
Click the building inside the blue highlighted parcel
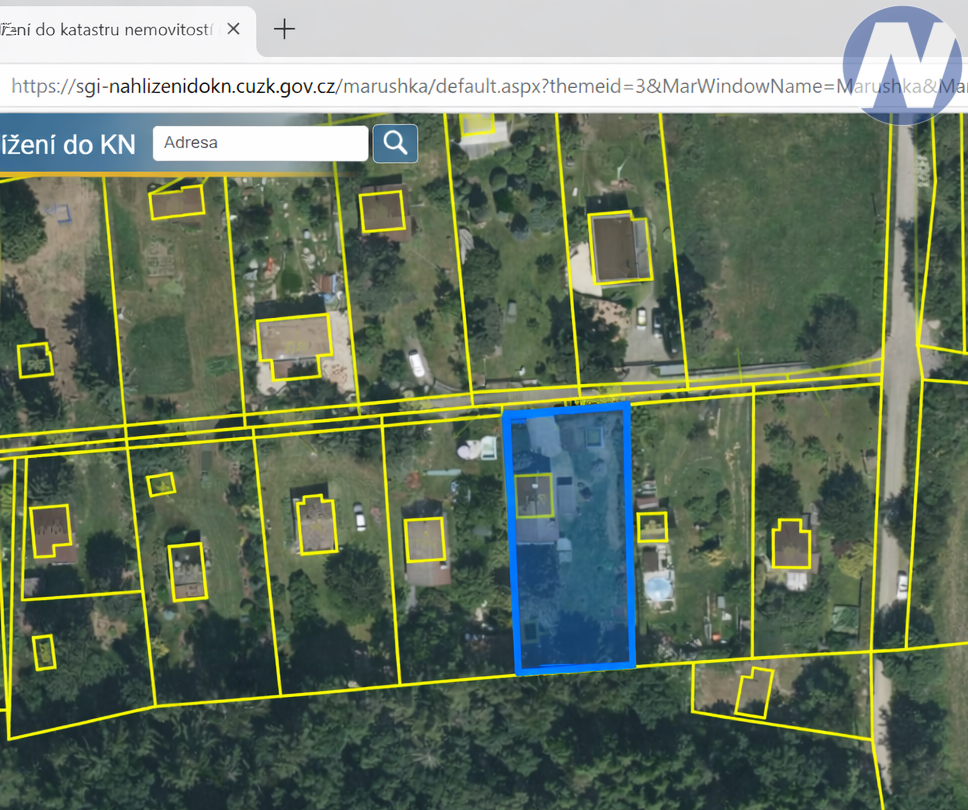(x=533, y=495)
